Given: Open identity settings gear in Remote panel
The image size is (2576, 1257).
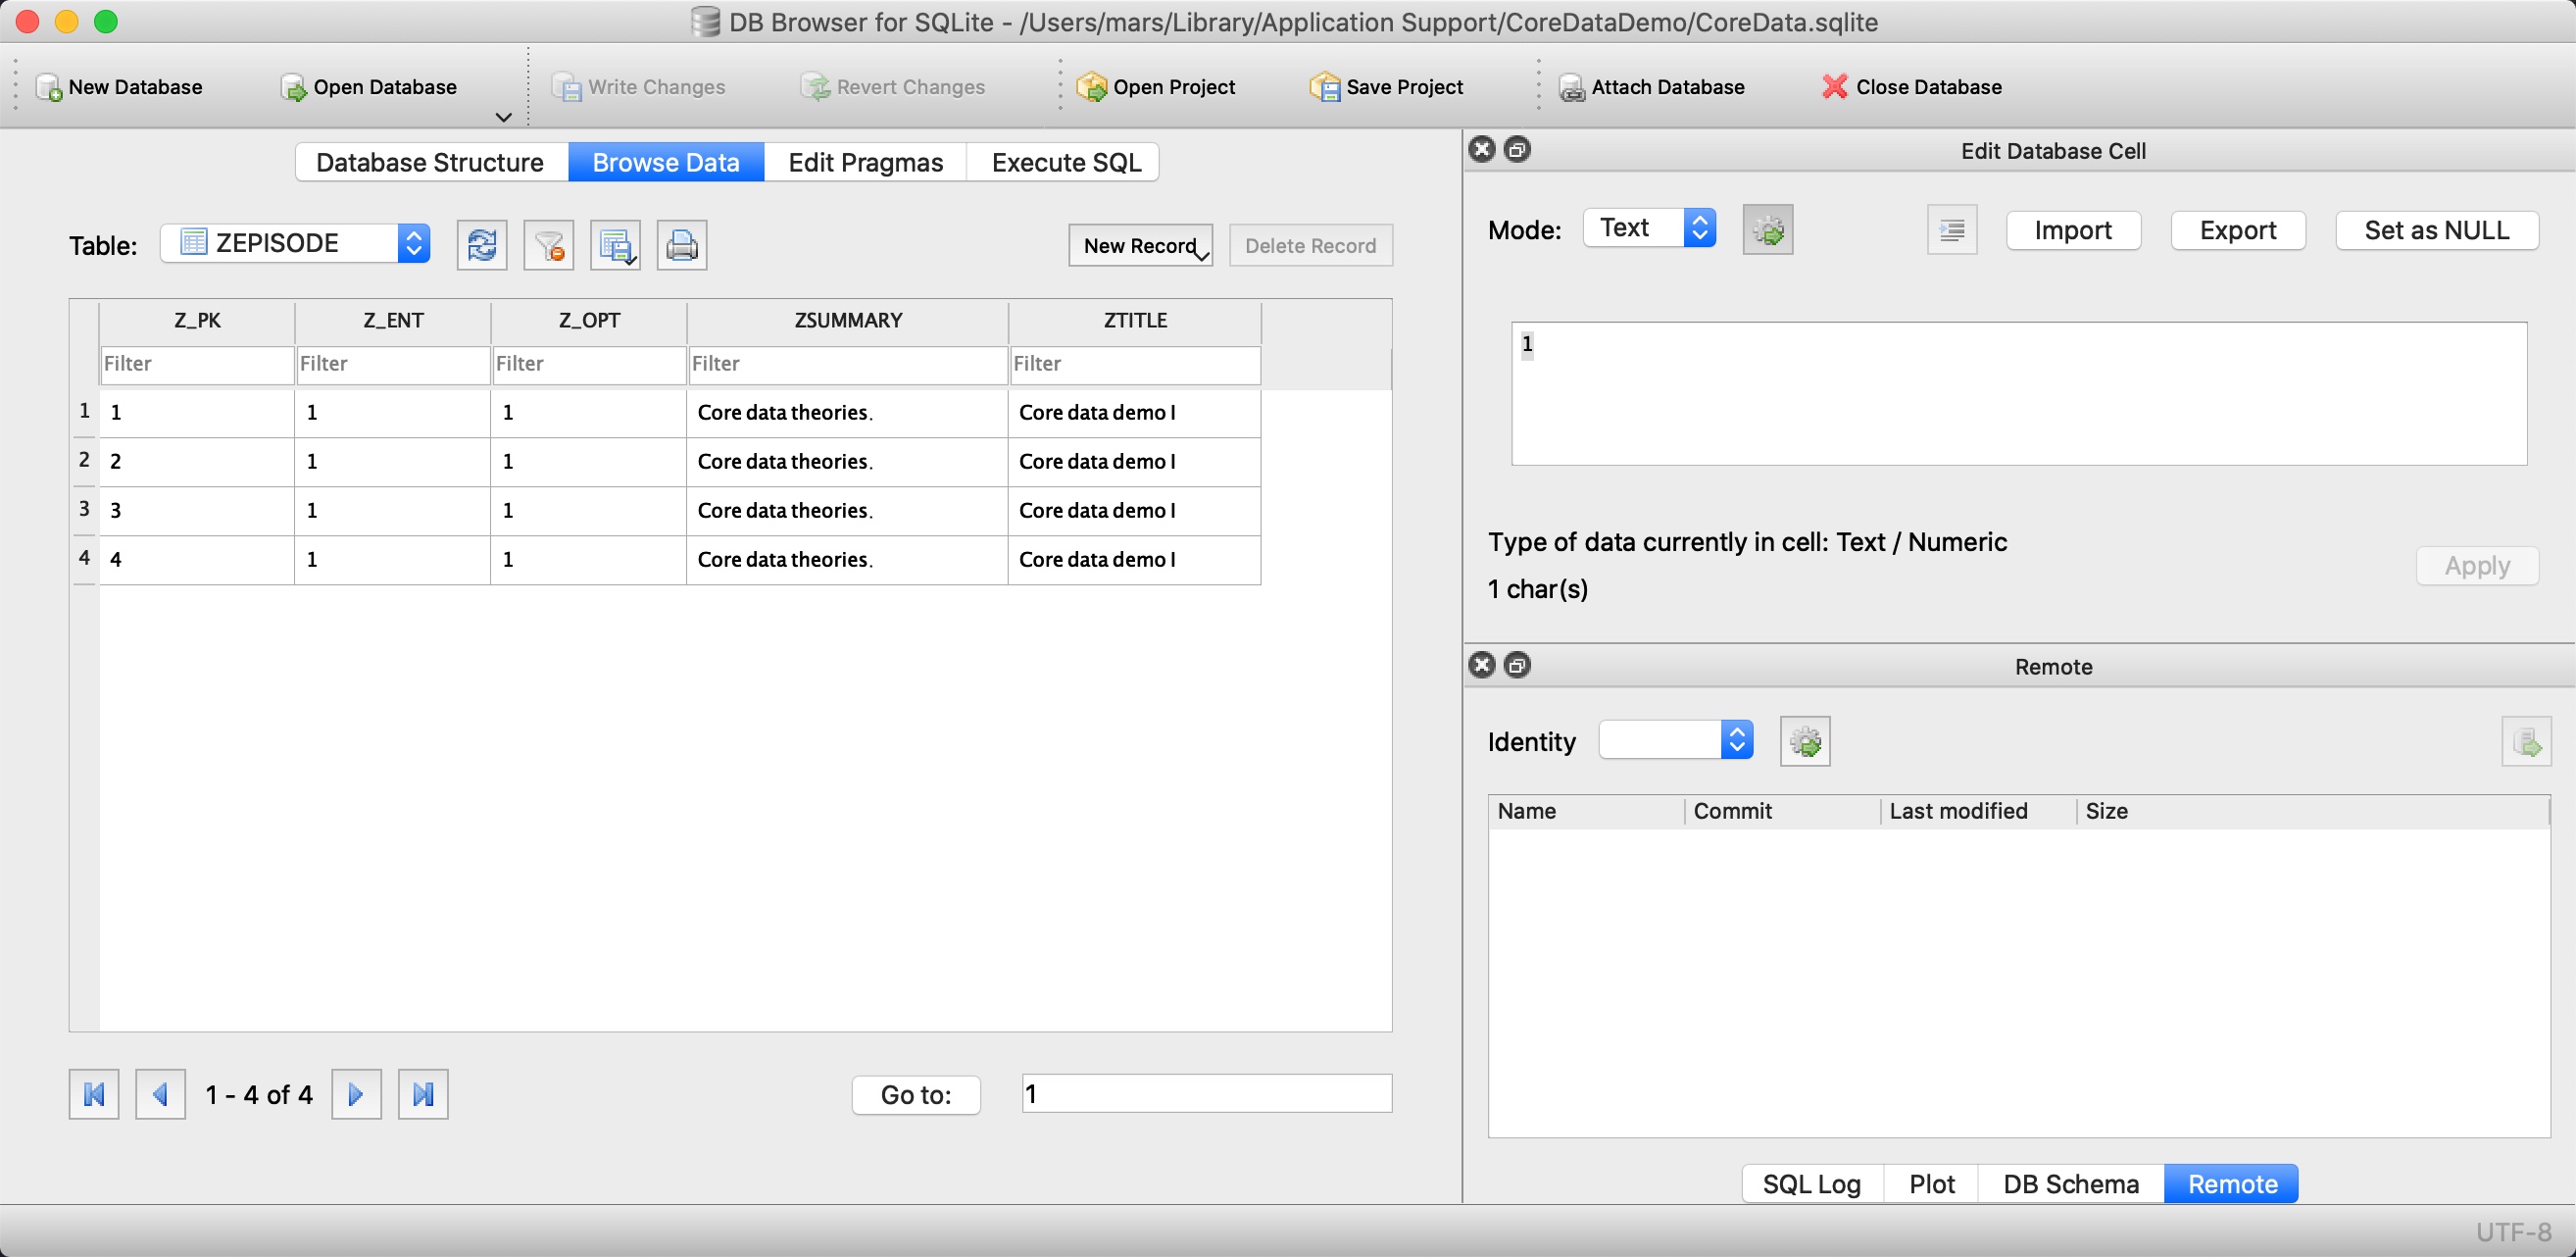Looking at the screenshot, I should (1805, 742).
